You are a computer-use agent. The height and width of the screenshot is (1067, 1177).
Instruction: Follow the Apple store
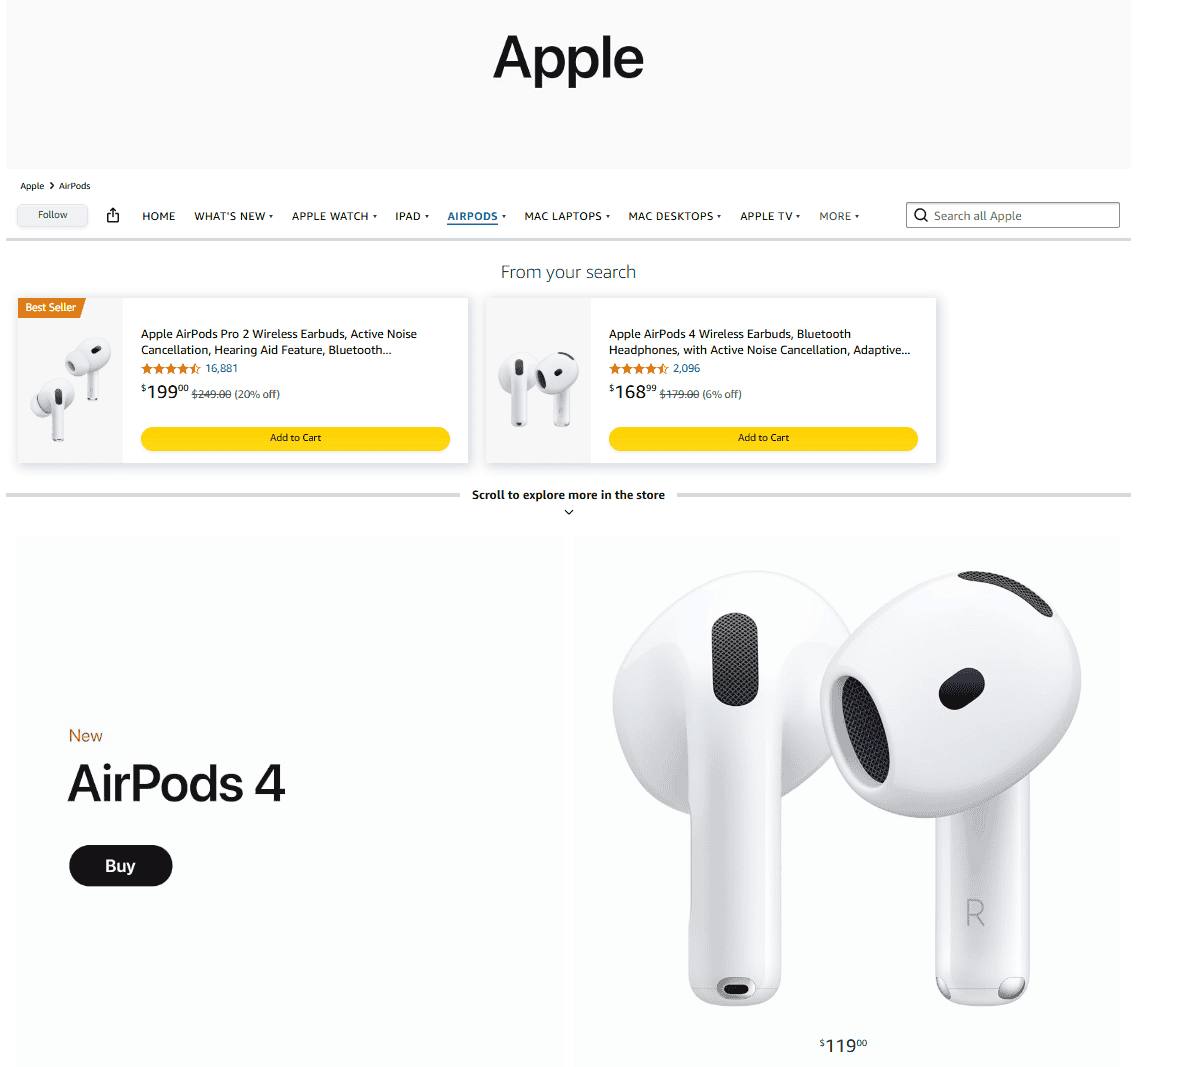click(53, 215)
